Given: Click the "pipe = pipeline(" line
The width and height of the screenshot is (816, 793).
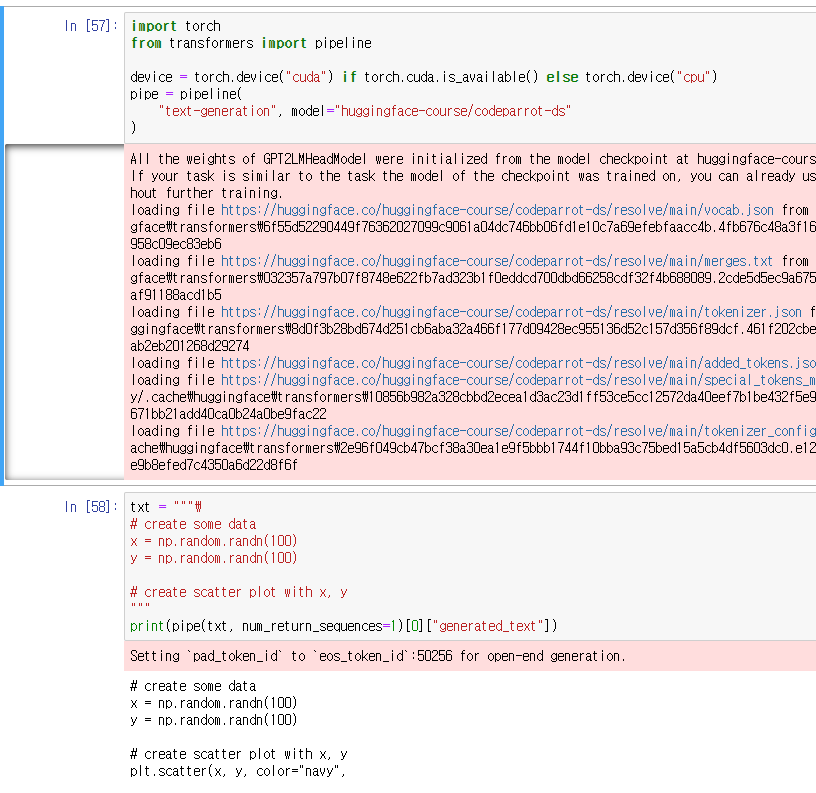Looking at the screenshot, I should 186,94.
